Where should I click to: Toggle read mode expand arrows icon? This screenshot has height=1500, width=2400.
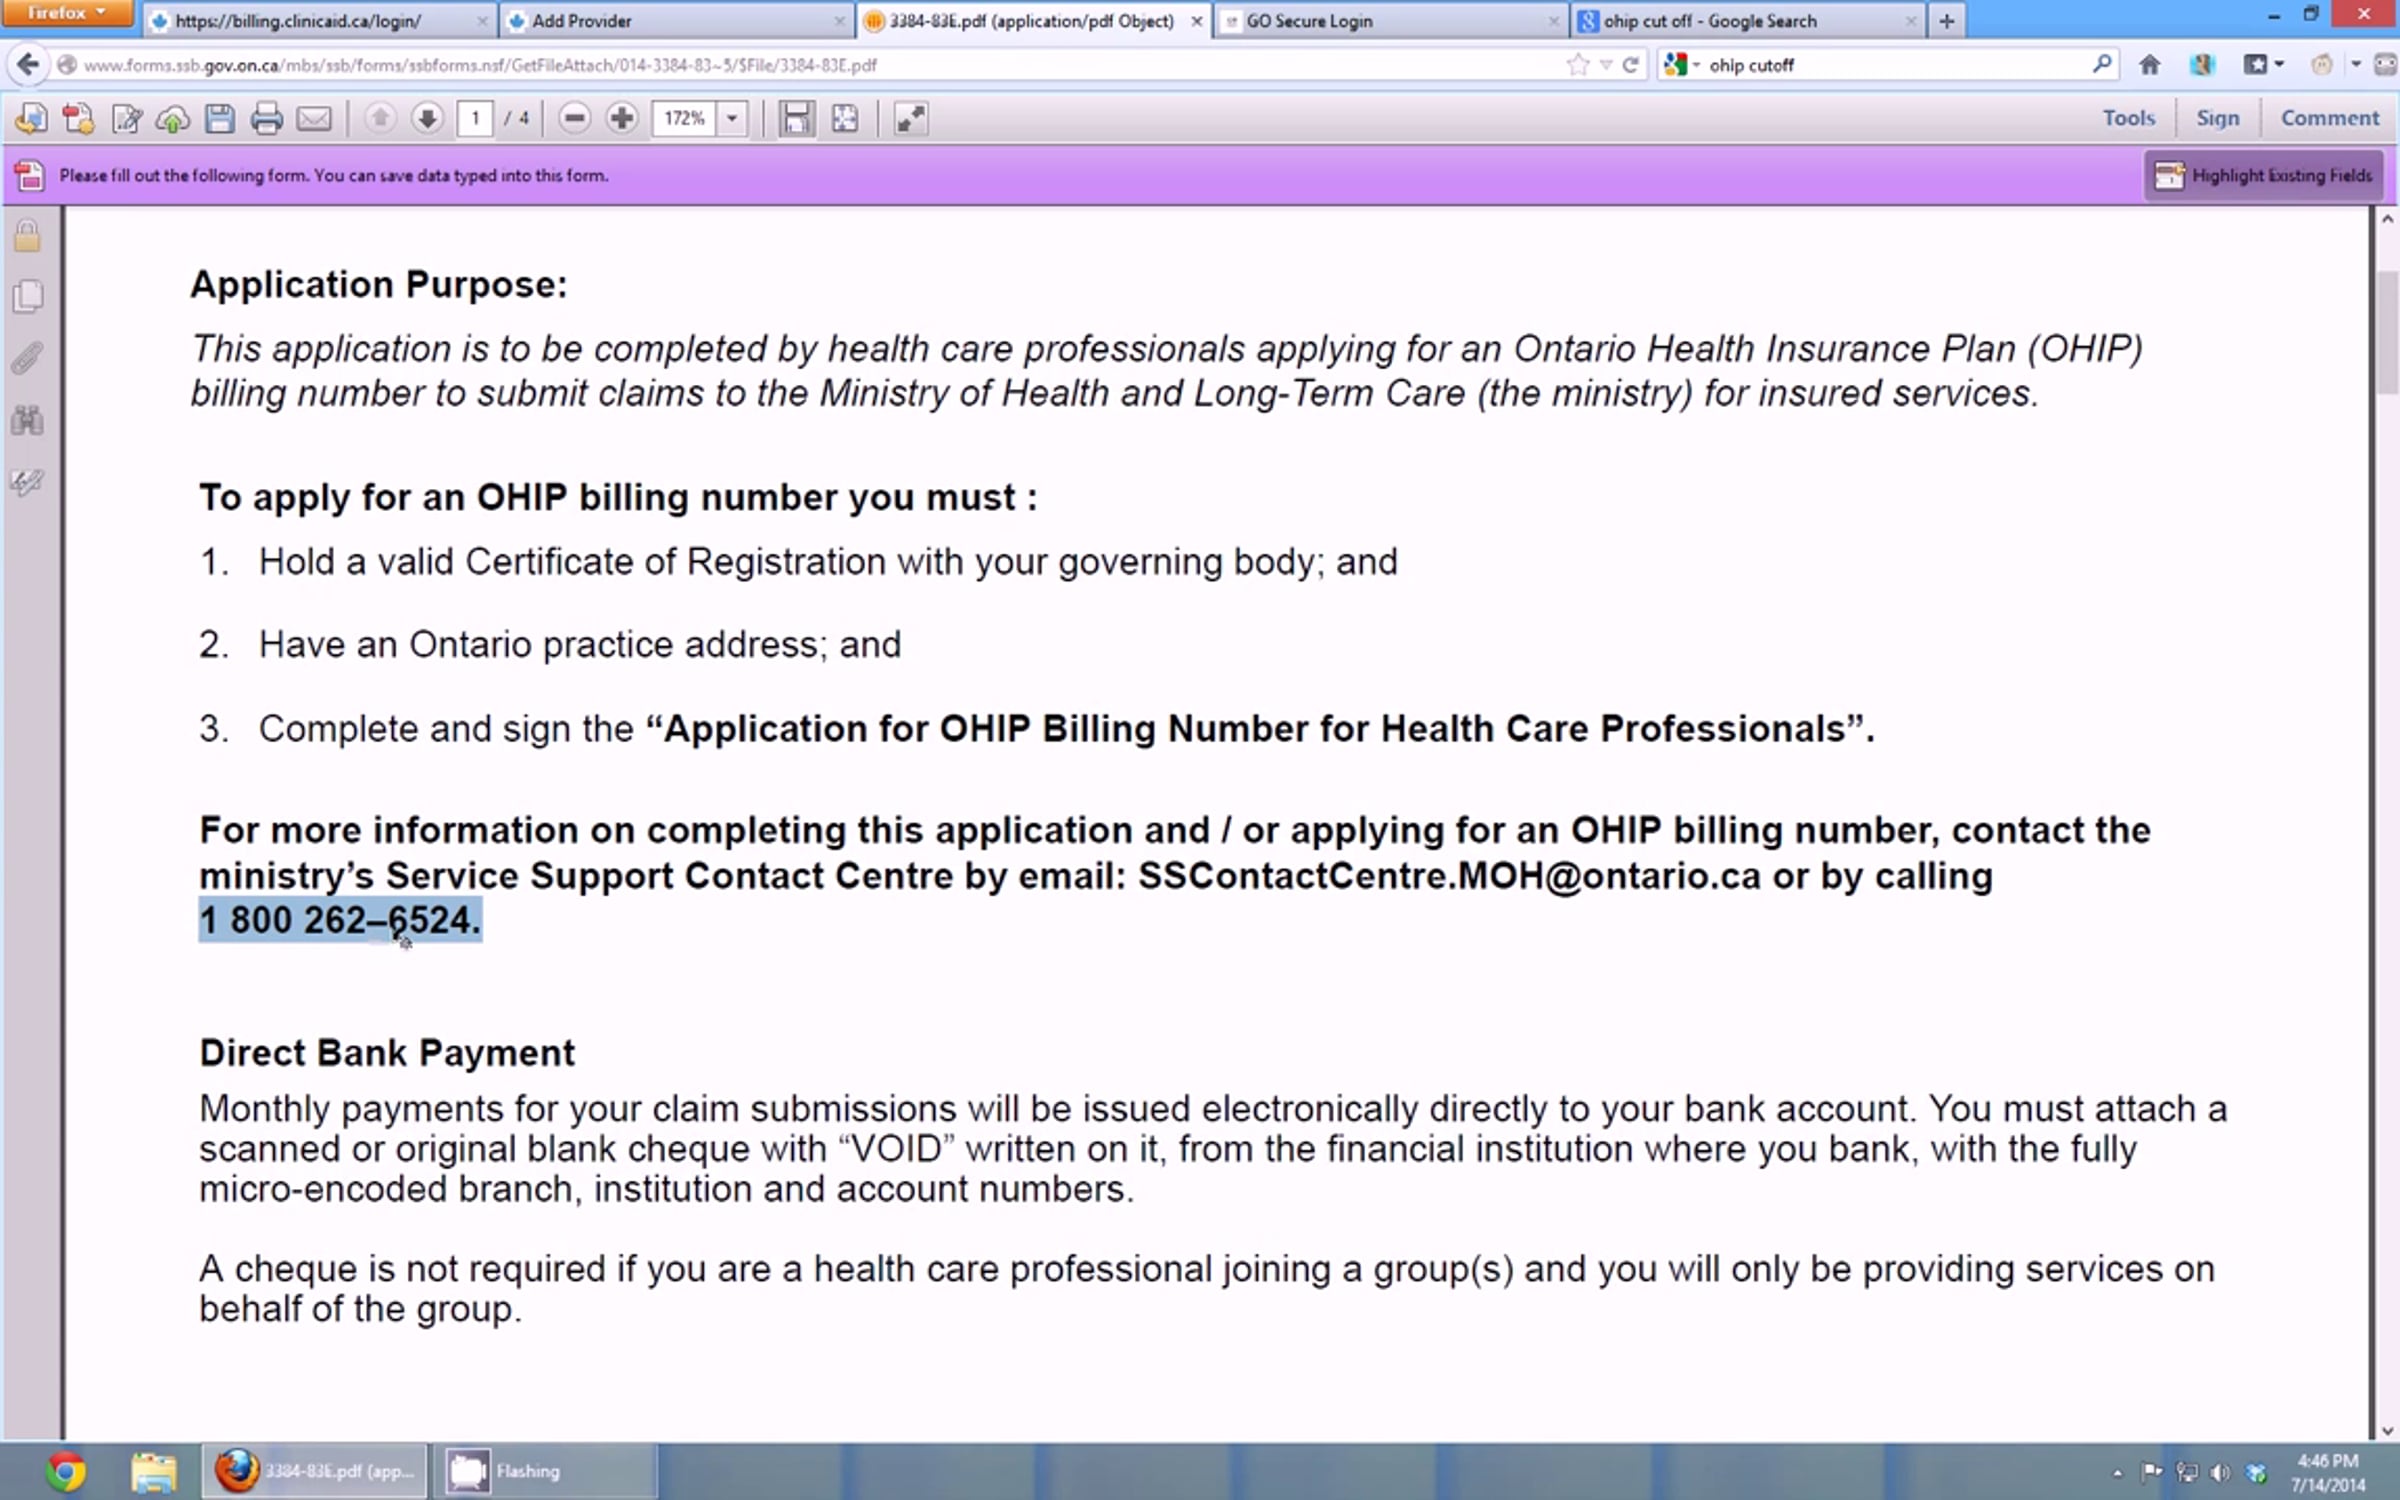click(910, 119)
